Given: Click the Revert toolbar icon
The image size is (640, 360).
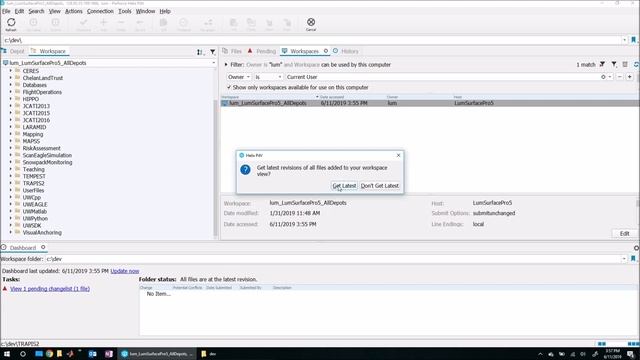Looking at the screenshot, I should (x=140, y=24).
